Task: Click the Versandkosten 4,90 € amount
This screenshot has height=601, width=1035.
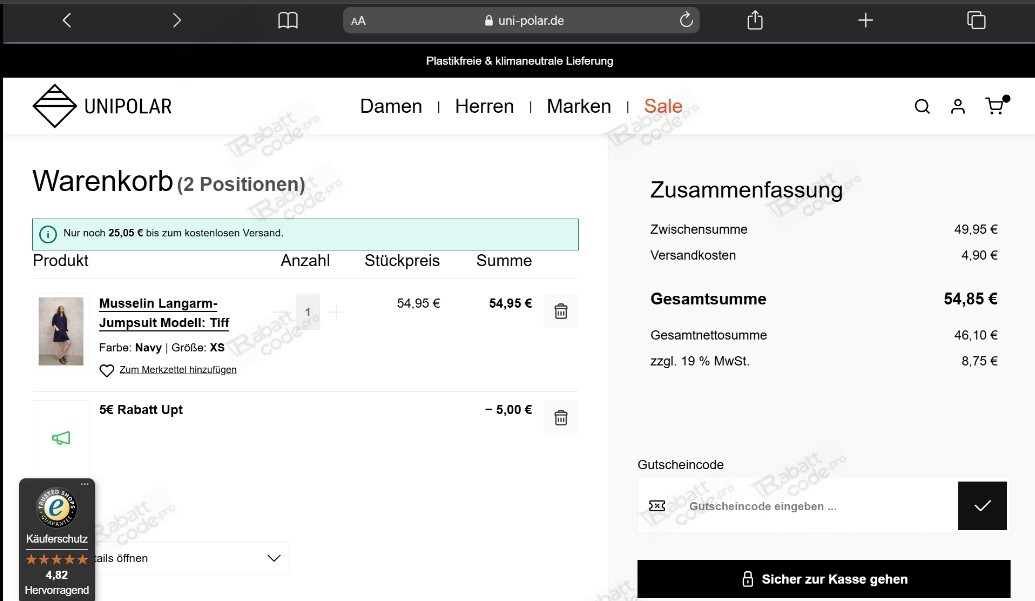Action: [x=980, y=255]
